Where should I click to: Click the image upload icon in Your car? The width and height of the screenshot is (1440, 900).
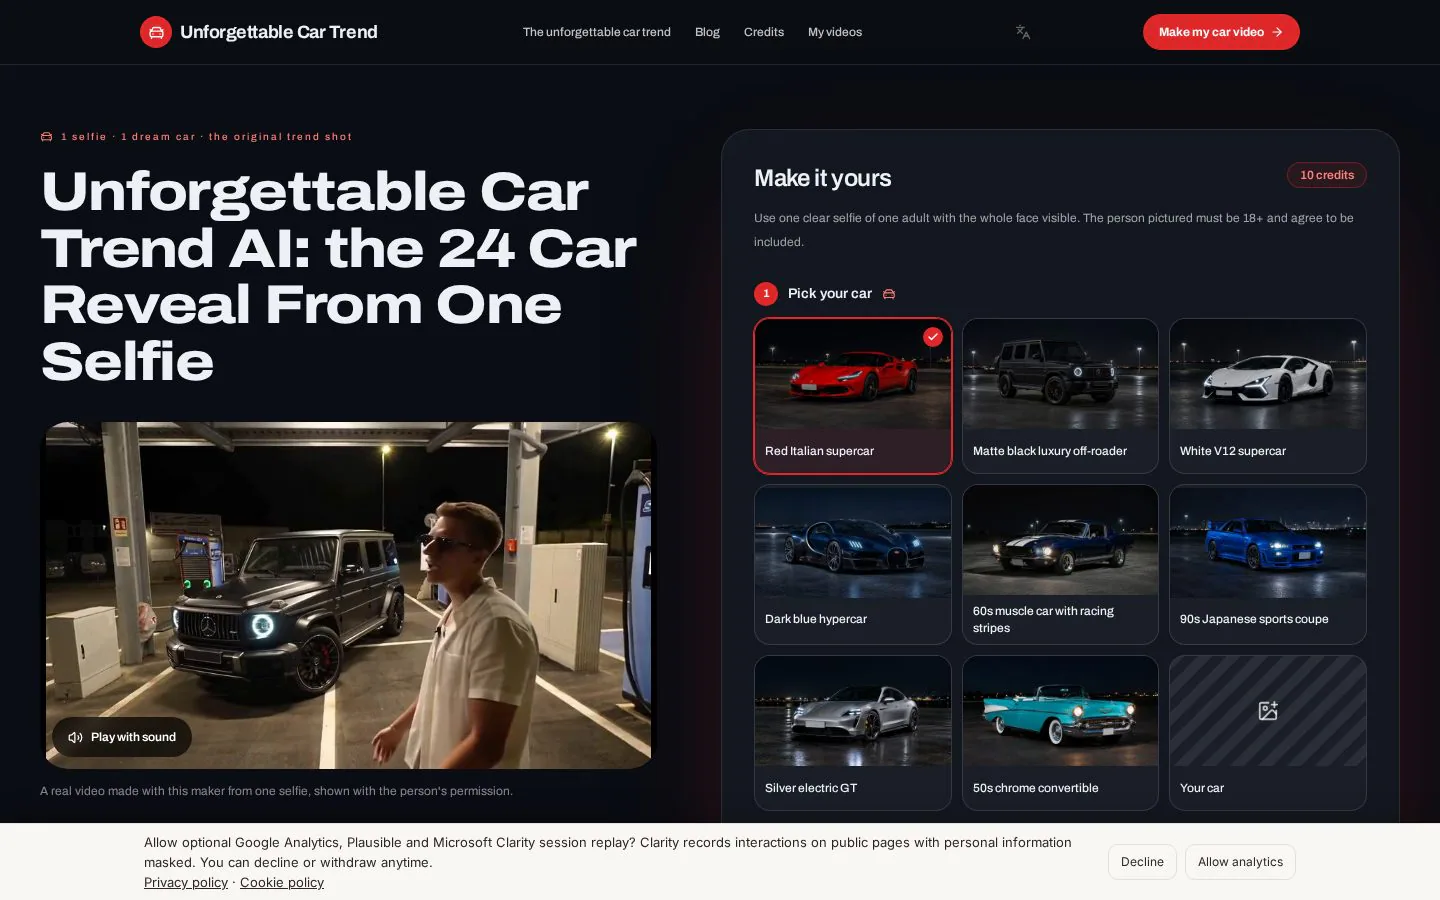(x=1268, y=711)
